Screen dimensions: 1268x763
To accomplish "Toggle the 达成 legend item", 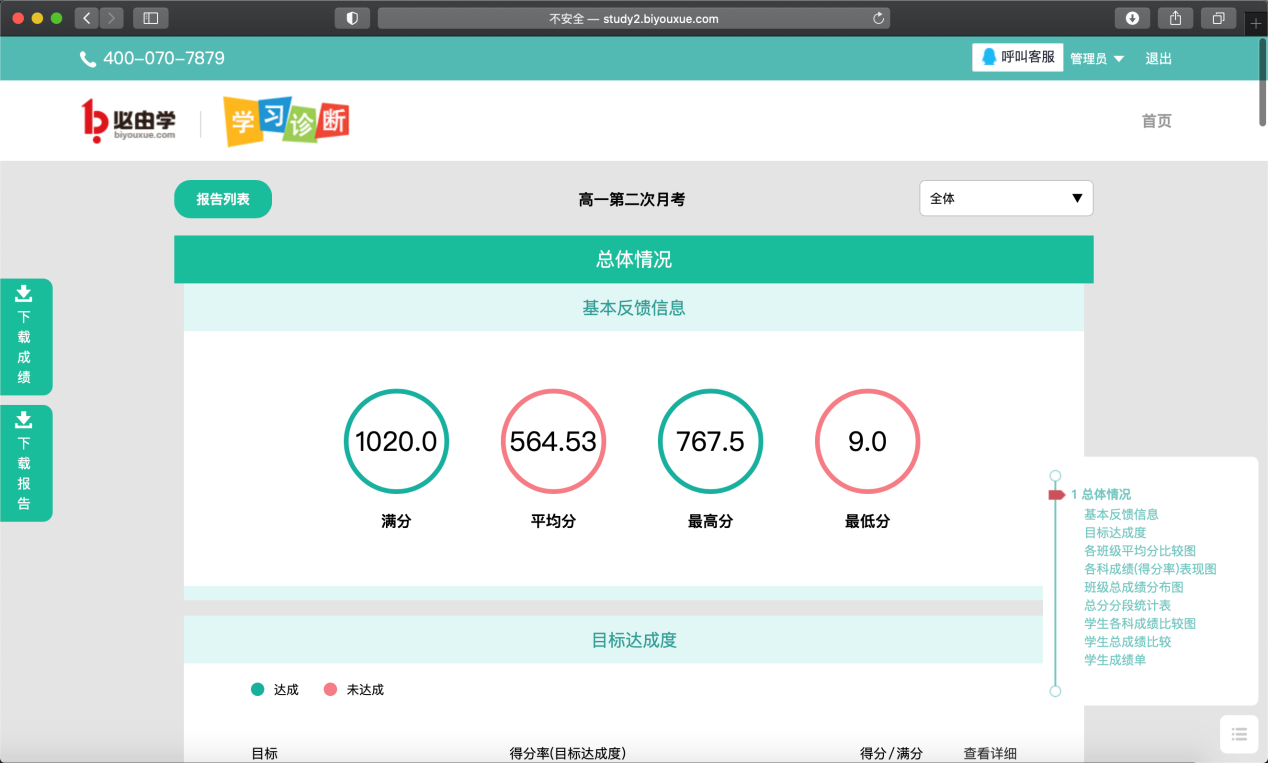I will click(x=275, y=690).
